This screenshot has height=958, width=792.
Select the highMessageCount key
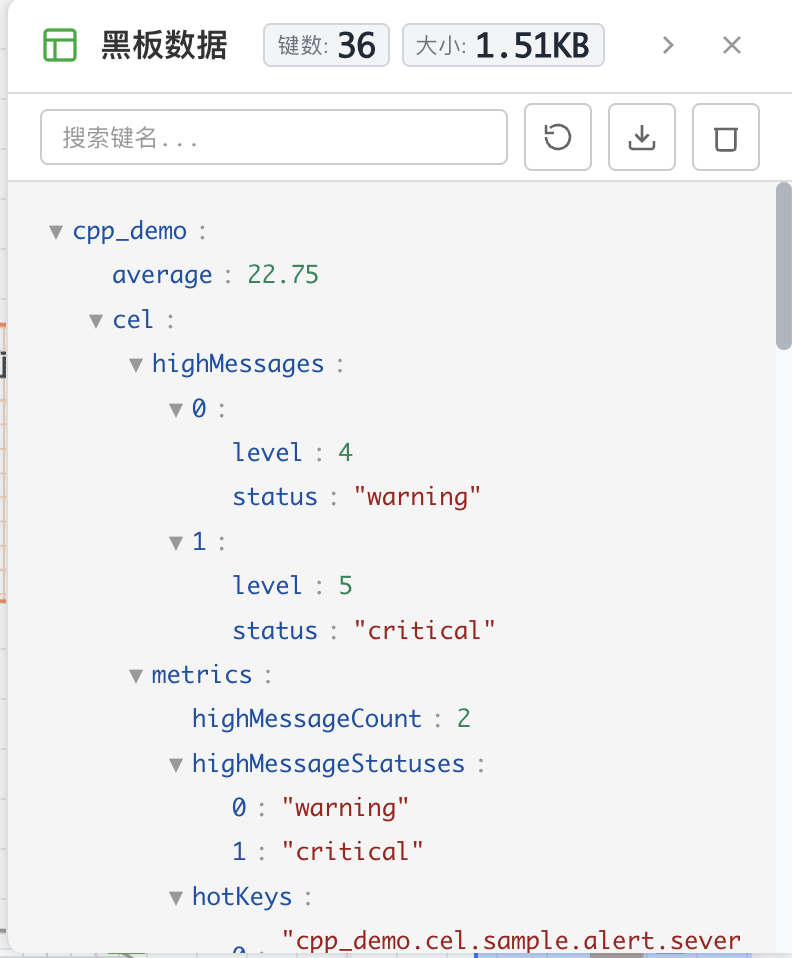tap(307, 719)
